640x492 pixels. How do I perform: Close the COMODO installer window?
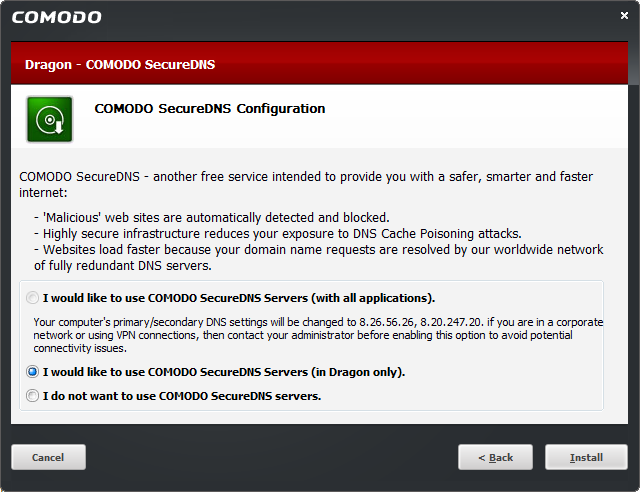click(x=624, y=16)
